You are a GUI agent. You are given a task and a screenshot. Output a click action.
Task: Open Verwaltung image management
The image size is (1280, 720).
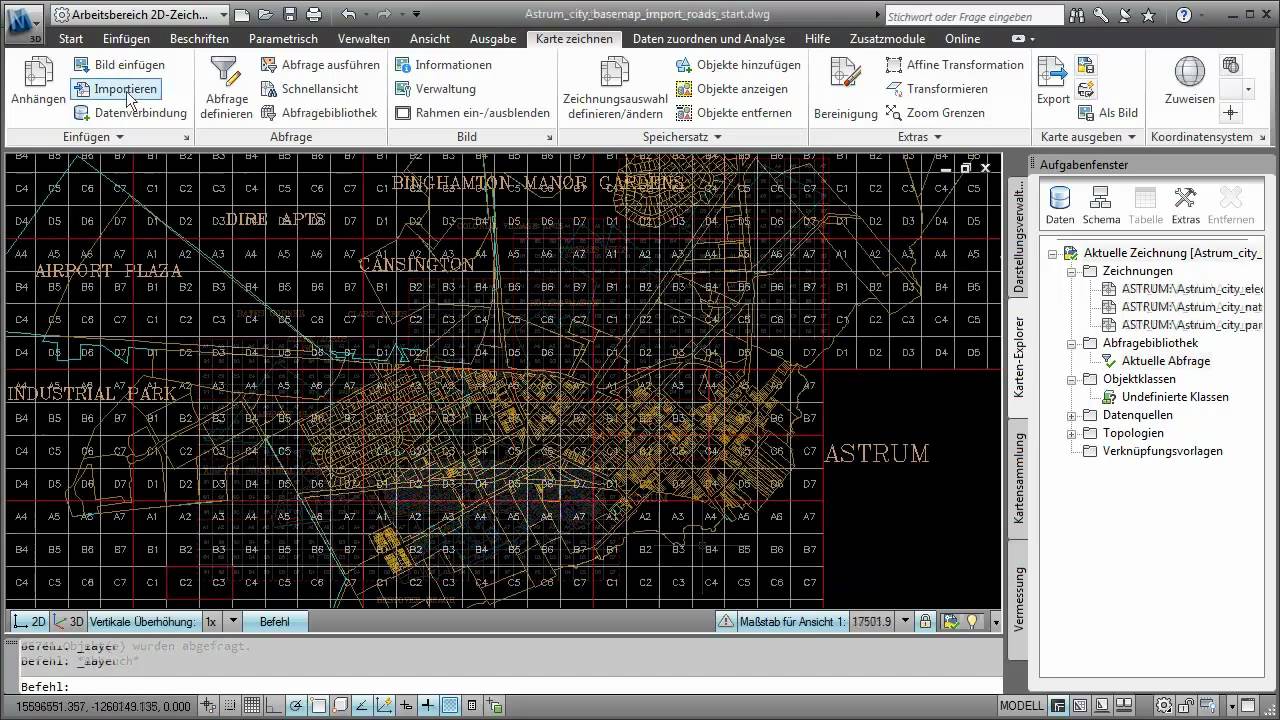(x=435, y=89)
